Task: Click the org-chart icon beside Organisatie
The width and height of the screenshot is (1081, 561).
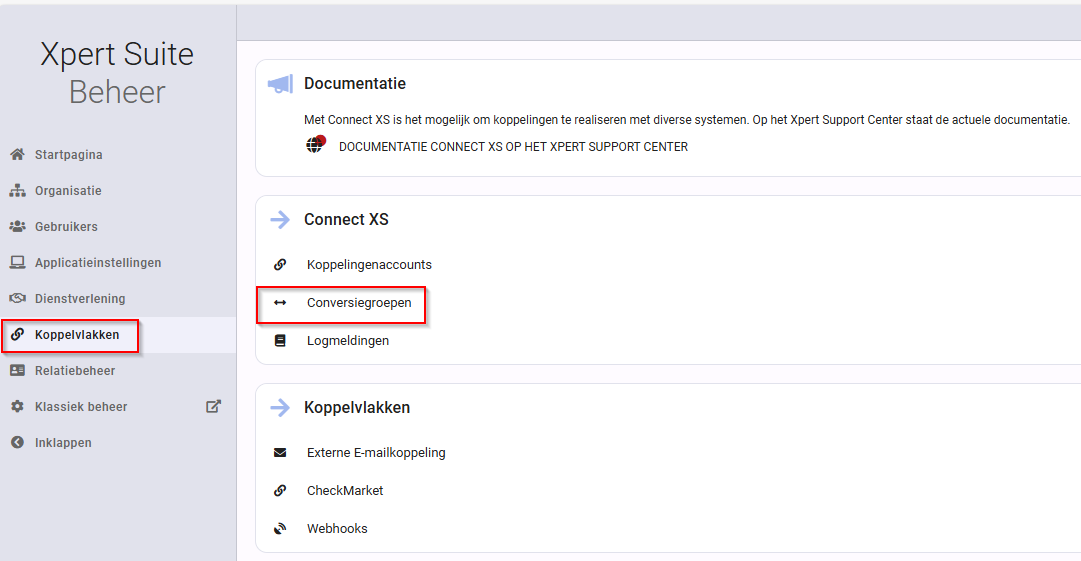Action: [17, 190]
